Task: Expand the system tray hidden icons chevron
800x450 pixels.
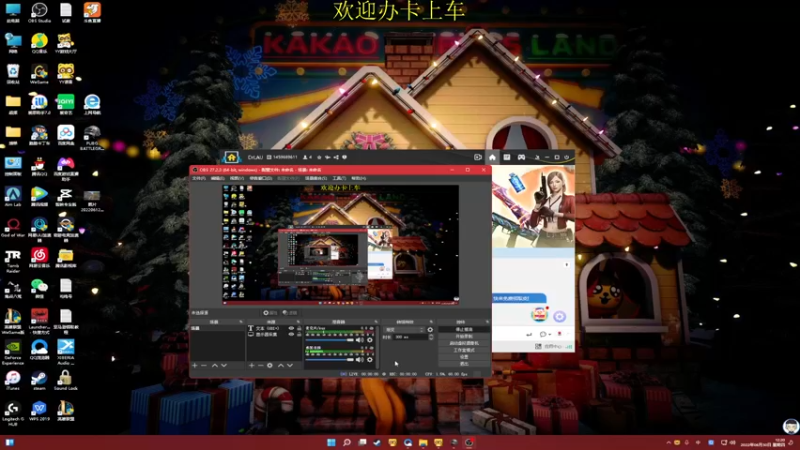Action: pos(668,443)
